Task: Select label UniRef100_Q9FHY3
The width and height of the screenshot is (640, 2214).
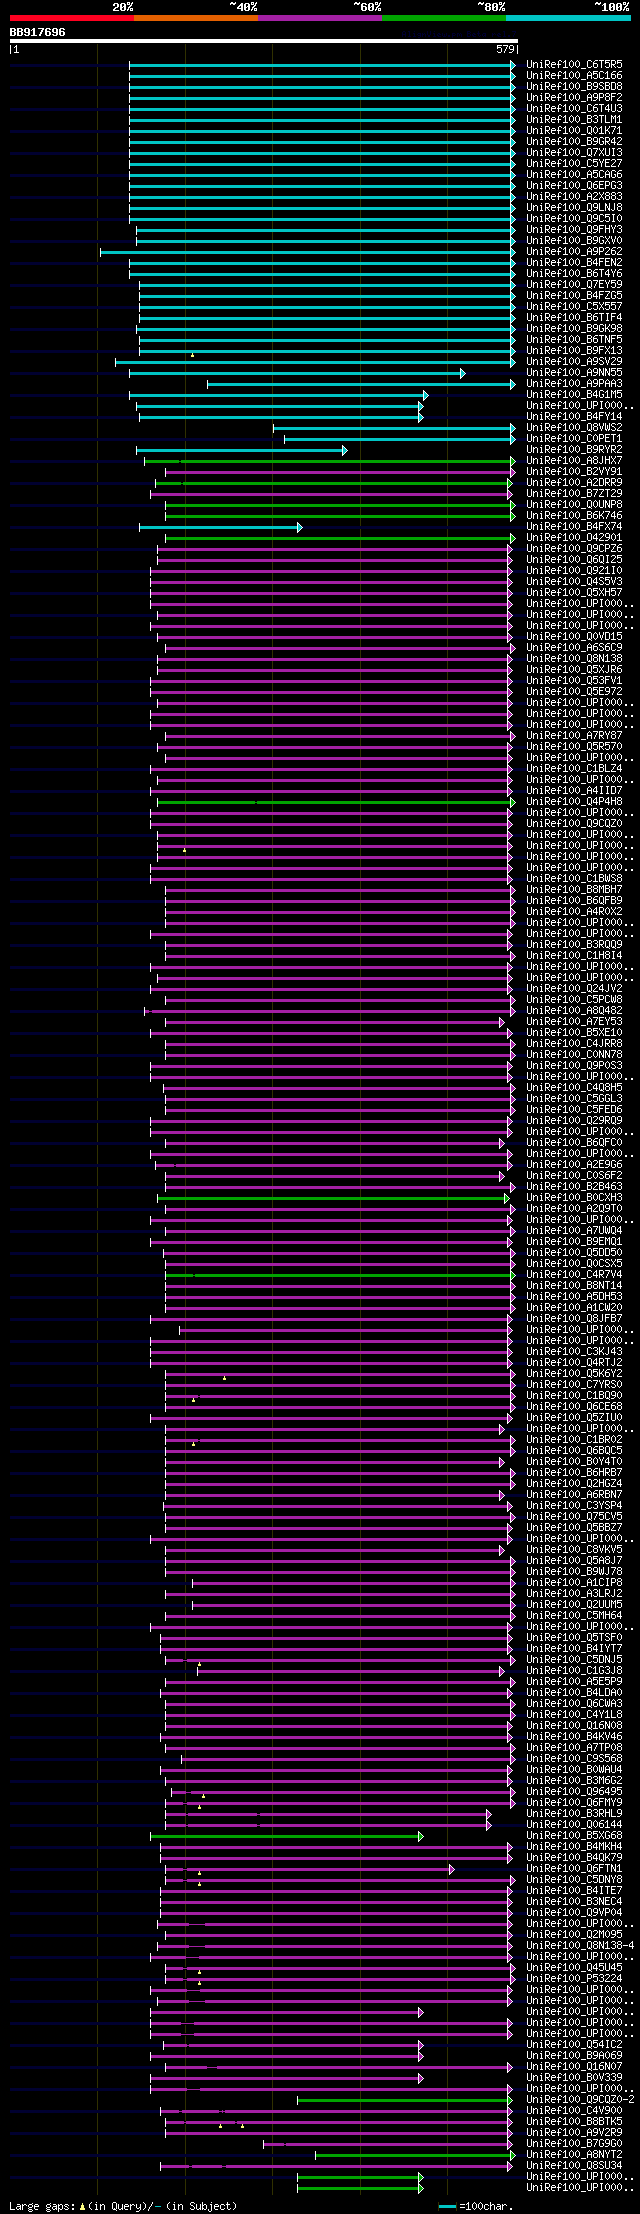Action: 574,230
